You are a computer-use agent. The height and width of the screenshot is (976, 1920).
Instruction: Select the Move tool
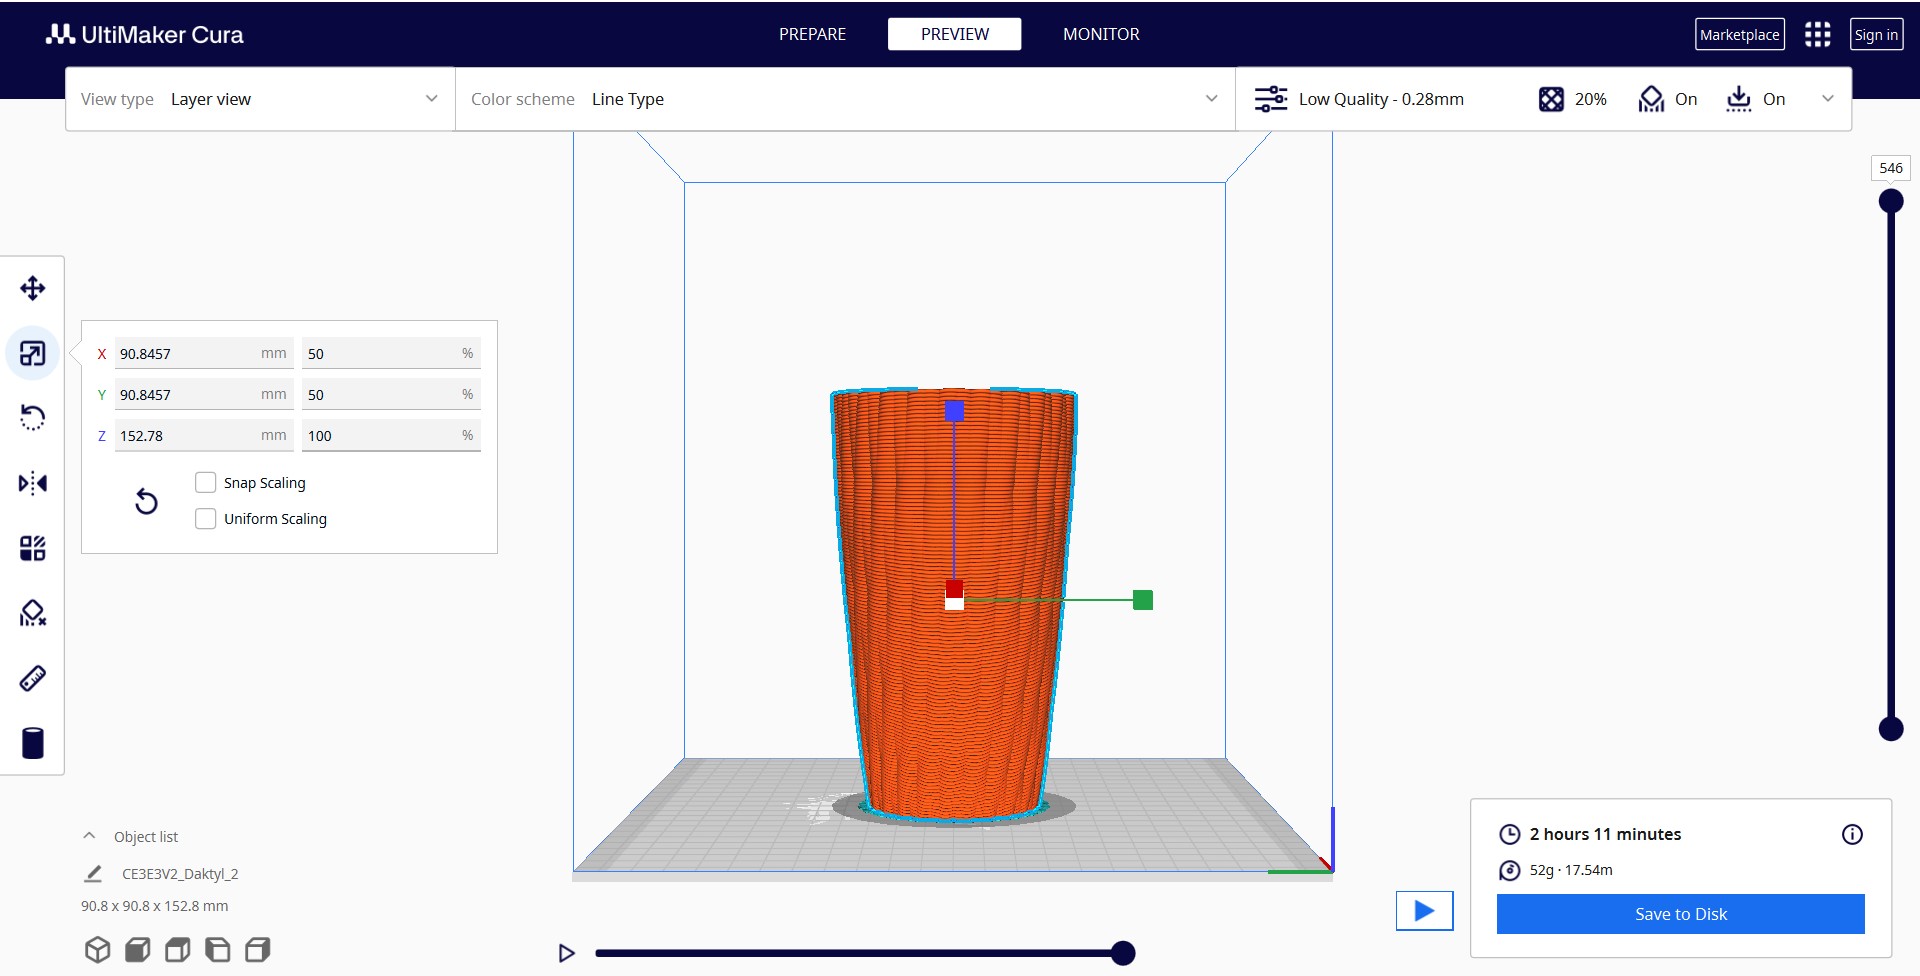pyautogui.click(x=33, y=289)
